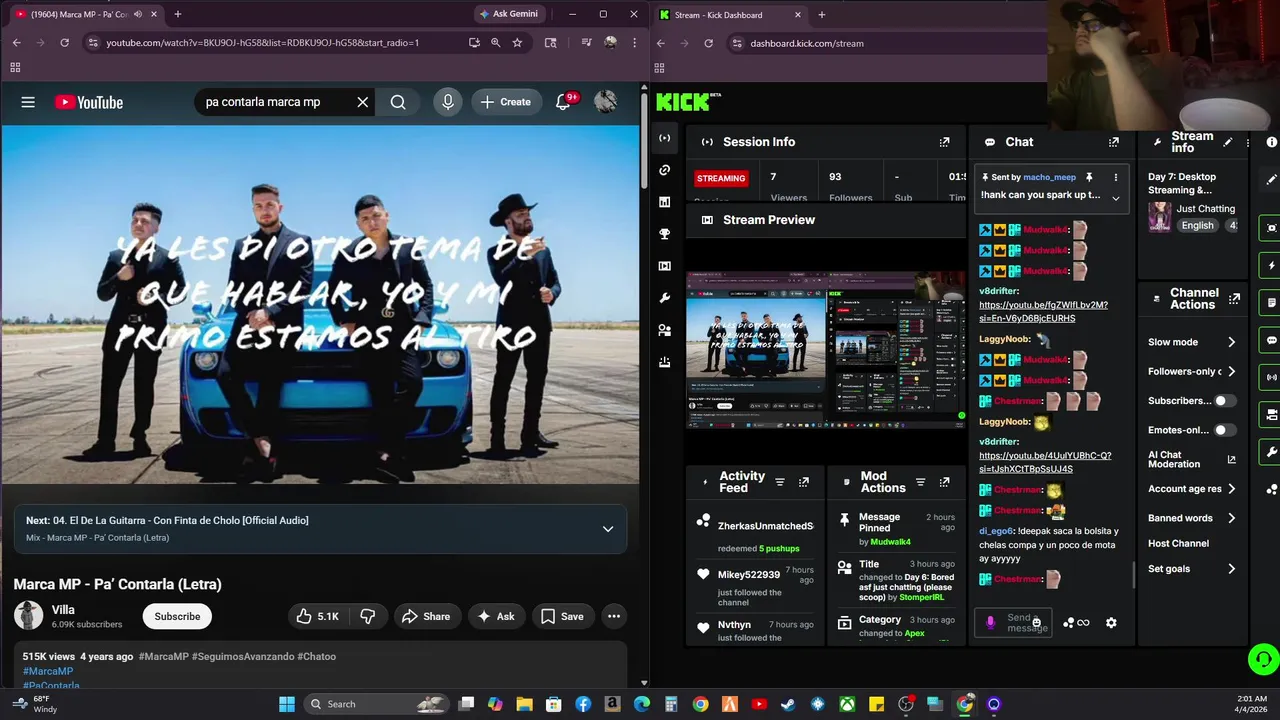Click the YouTube search magnifier button
This screenshot has width=1280, height=720.
(x=398, y=102)
